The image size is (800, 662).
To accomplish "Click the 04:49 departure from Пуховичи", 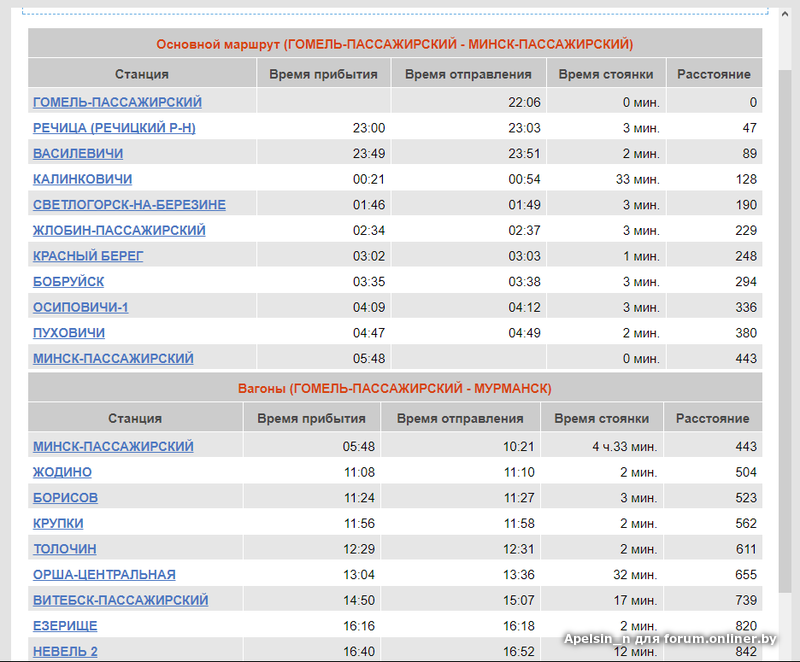I will tap(524, 333).
